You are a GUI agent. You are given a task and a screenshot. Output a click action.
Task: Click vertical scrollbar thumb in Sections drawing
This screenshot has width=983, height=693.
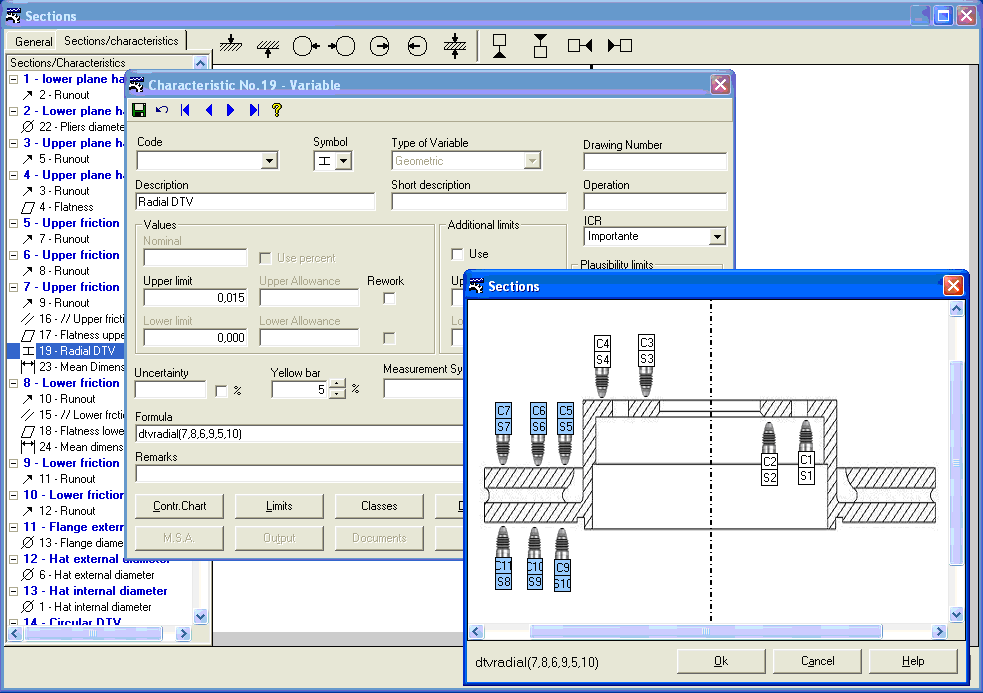point(956,463)
